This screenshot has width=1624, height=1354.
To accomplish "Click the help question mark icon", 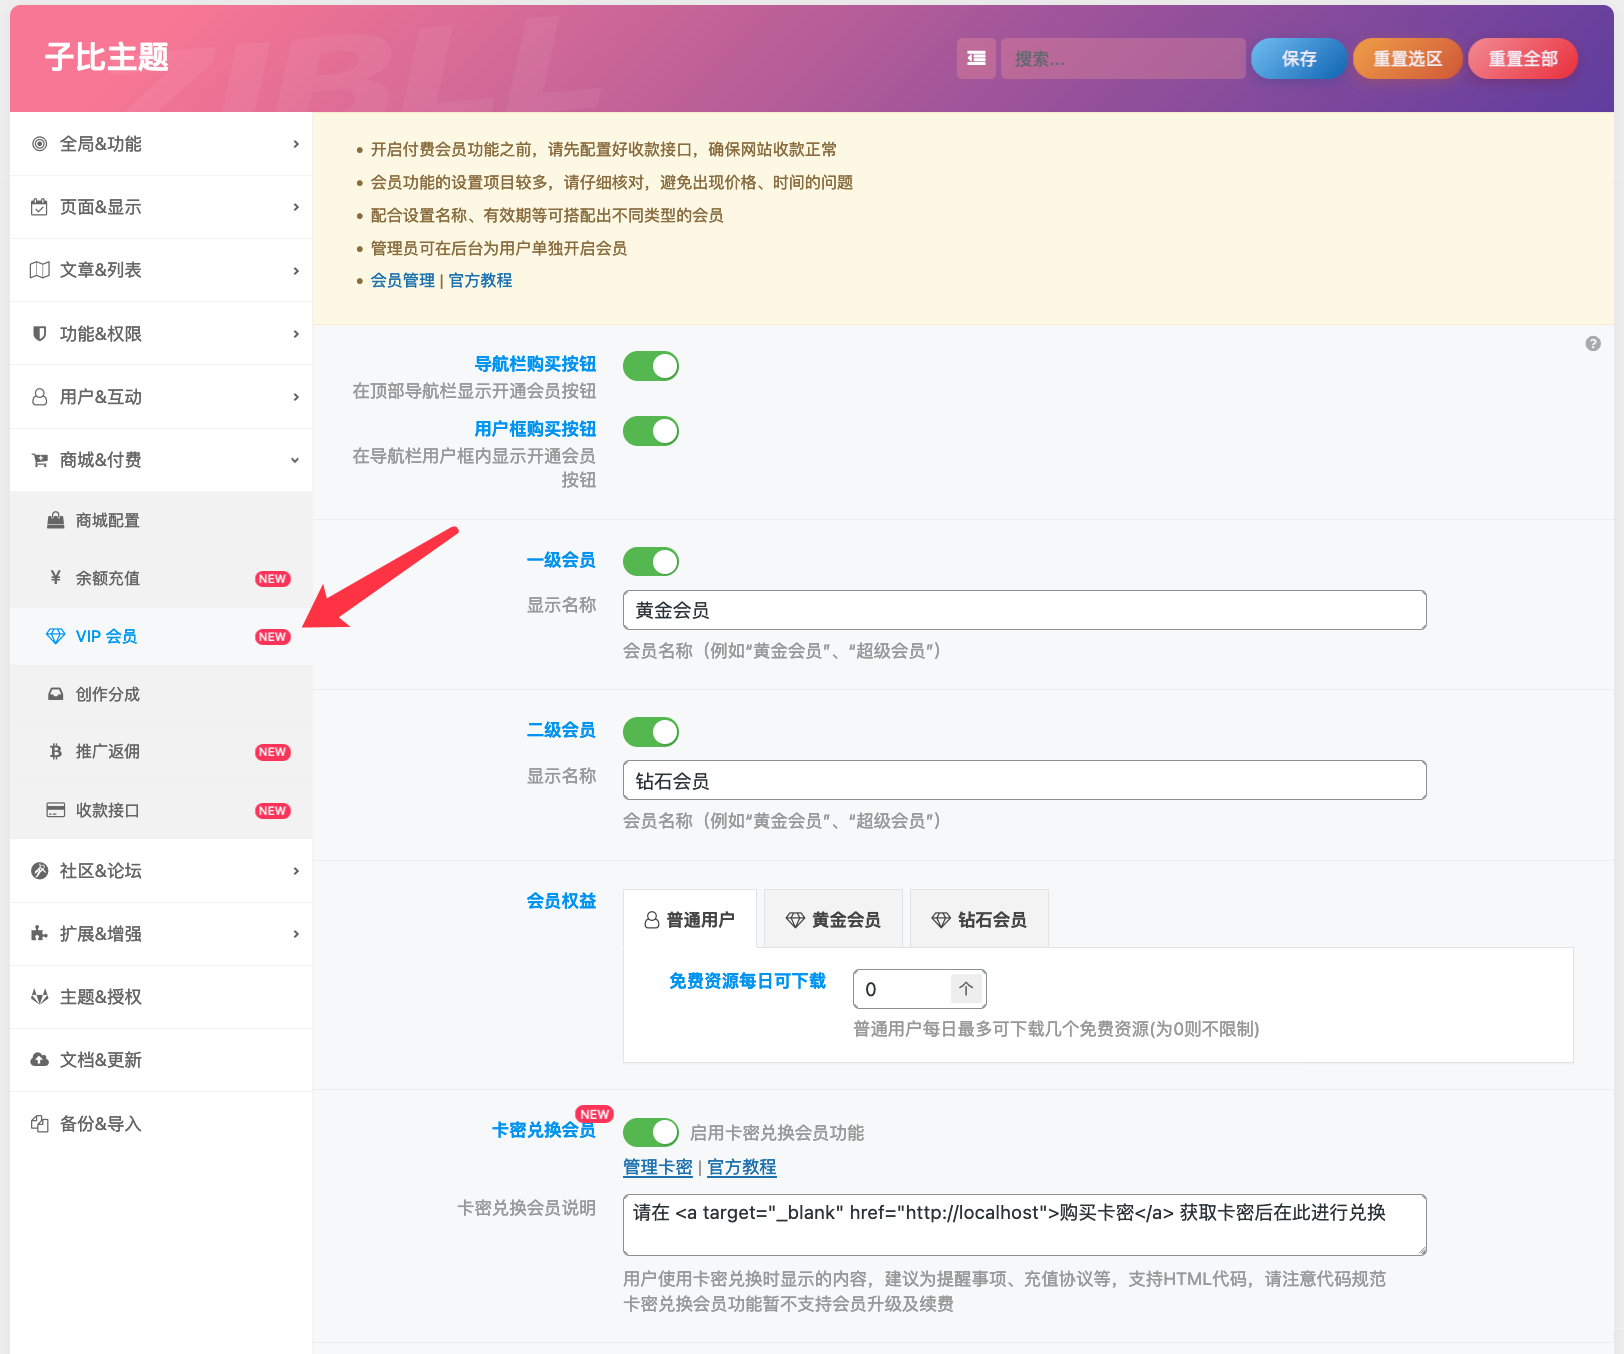I will point(1593,343).
